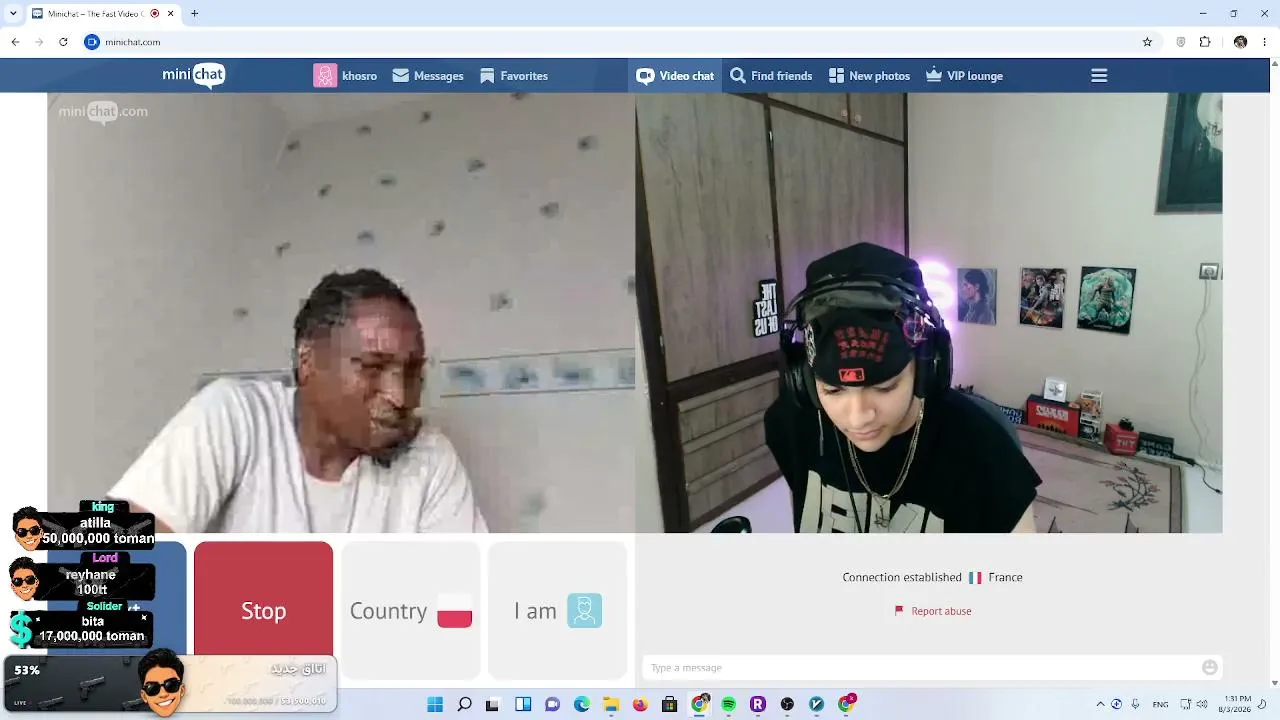Expand the Chrome tab search dropdown
Viewport: 1280px width, 720px height.
tap(12, 14)
